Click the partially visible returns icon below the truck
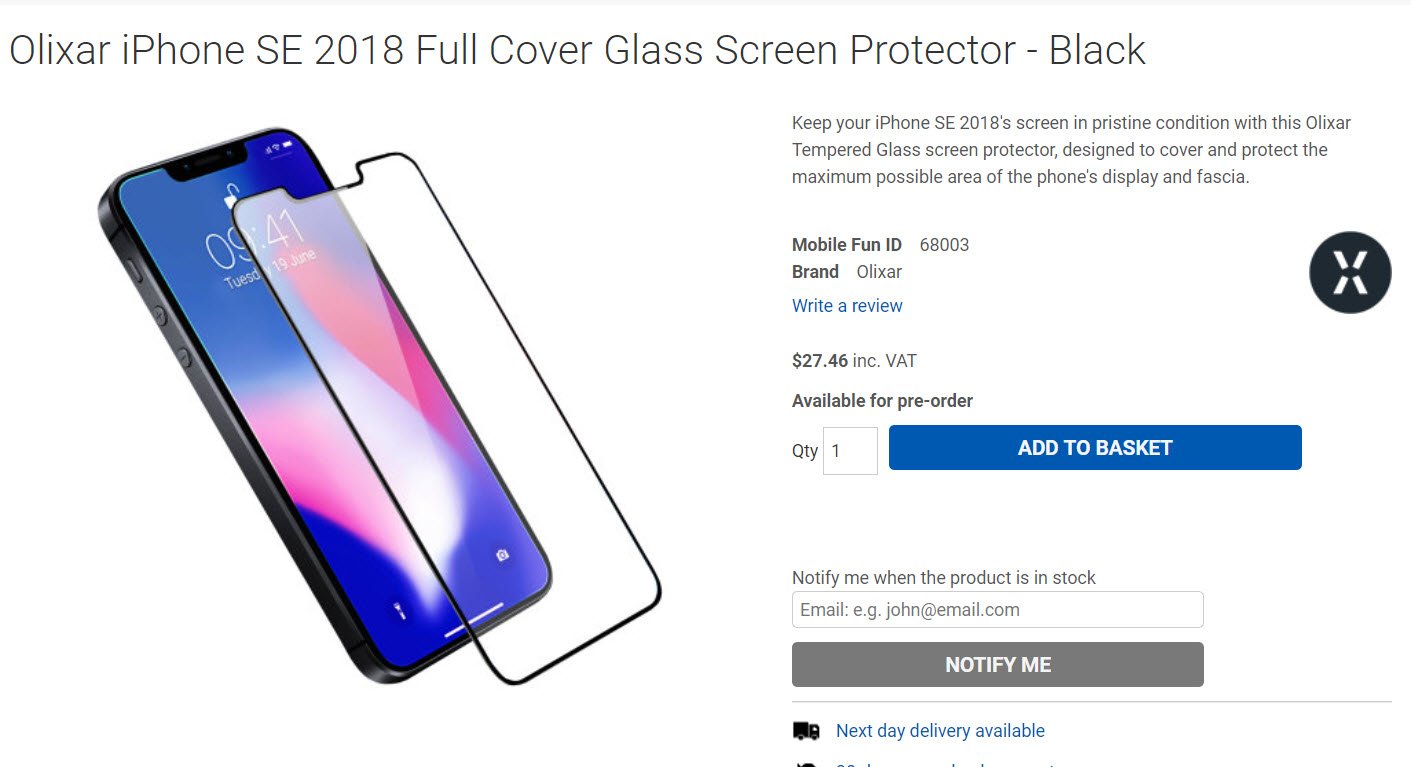 coord(806,763)
